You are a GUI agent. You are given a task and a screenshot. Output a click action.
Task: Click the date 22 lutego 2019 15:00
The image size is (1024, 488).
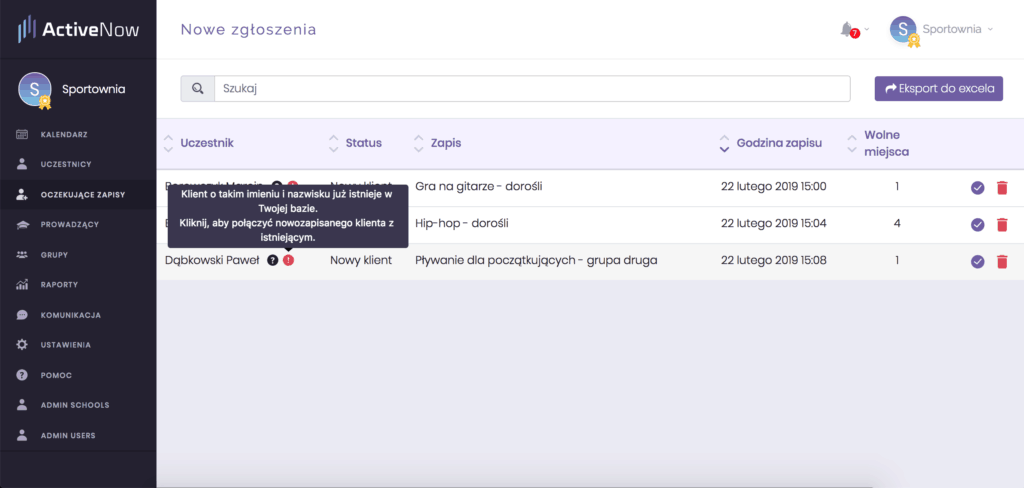click(x=774, y=187)
